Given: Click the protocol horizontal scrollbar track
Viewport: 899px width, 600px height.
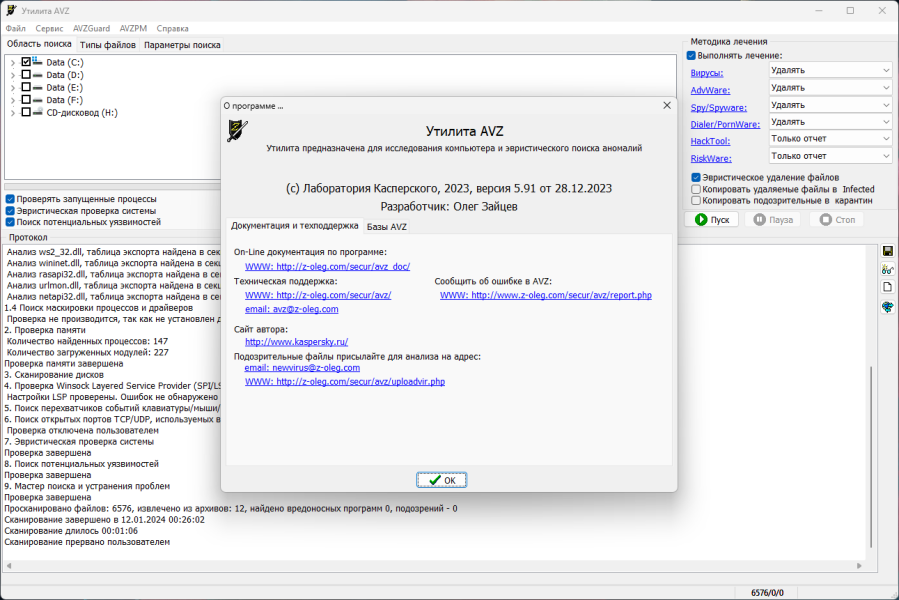Looking at the screenshot, I should 433,566.
